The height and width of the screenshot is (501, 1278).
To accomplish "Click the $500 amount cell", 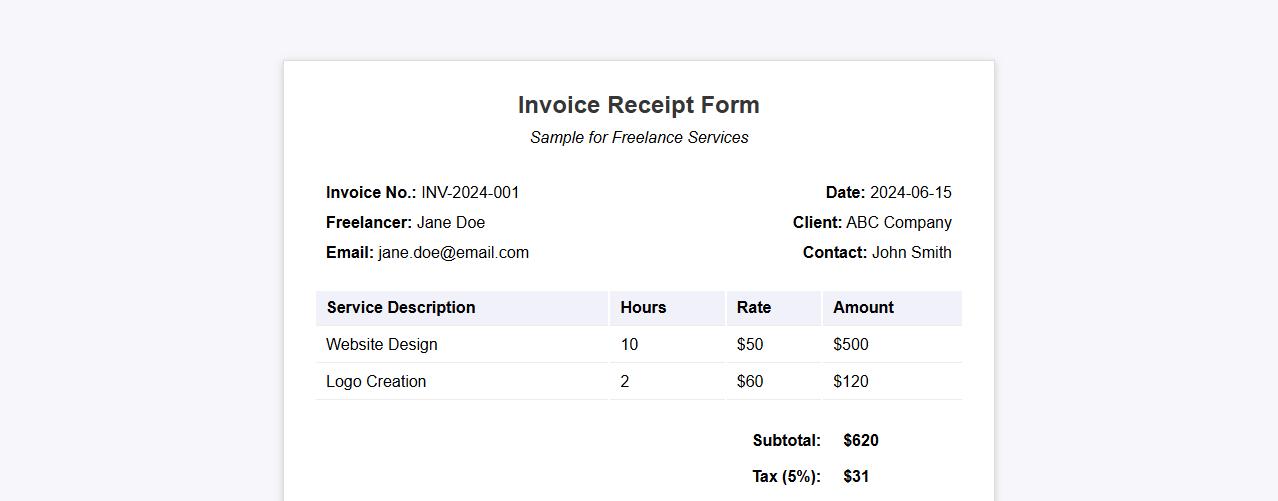I will (x=892, y=345).
